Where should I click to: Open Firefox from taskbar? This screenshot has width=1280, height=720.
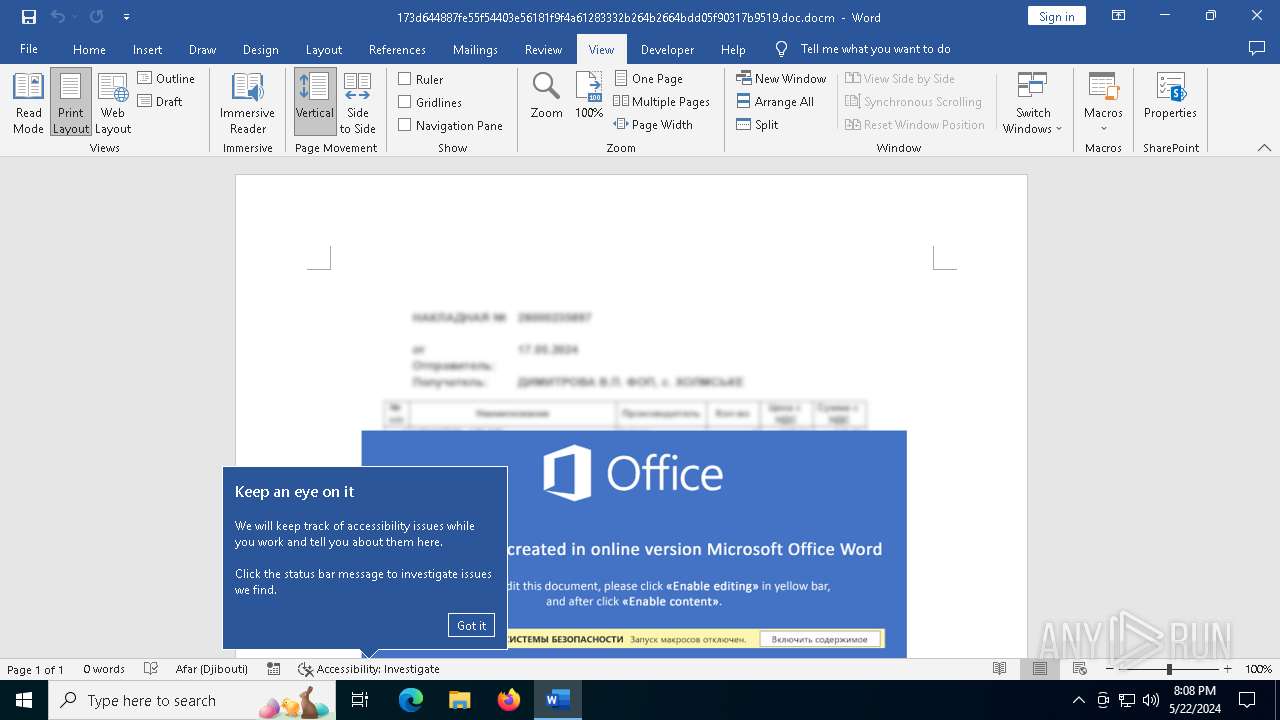[x=509, y=700]
